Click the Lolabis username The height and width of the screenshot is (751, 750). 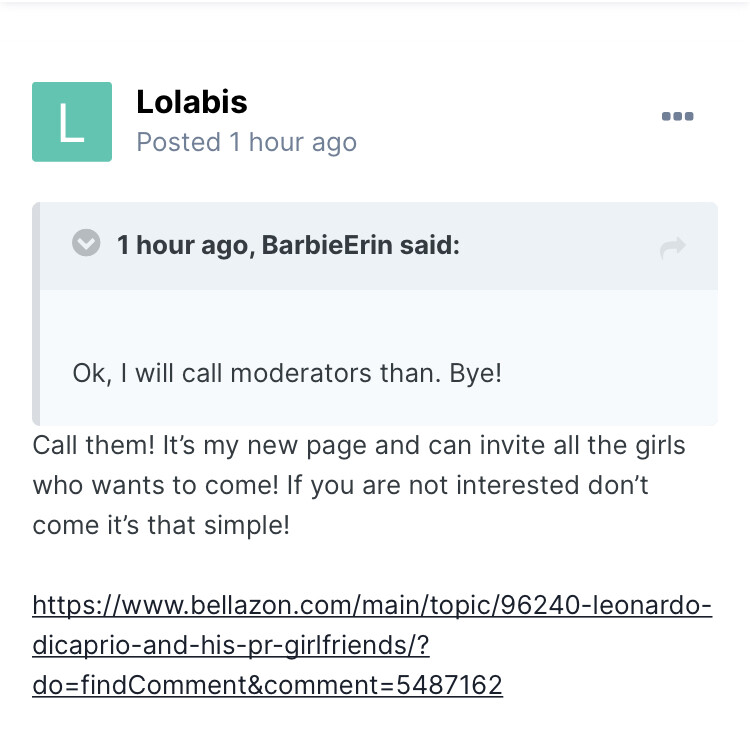tap(191, 102)
